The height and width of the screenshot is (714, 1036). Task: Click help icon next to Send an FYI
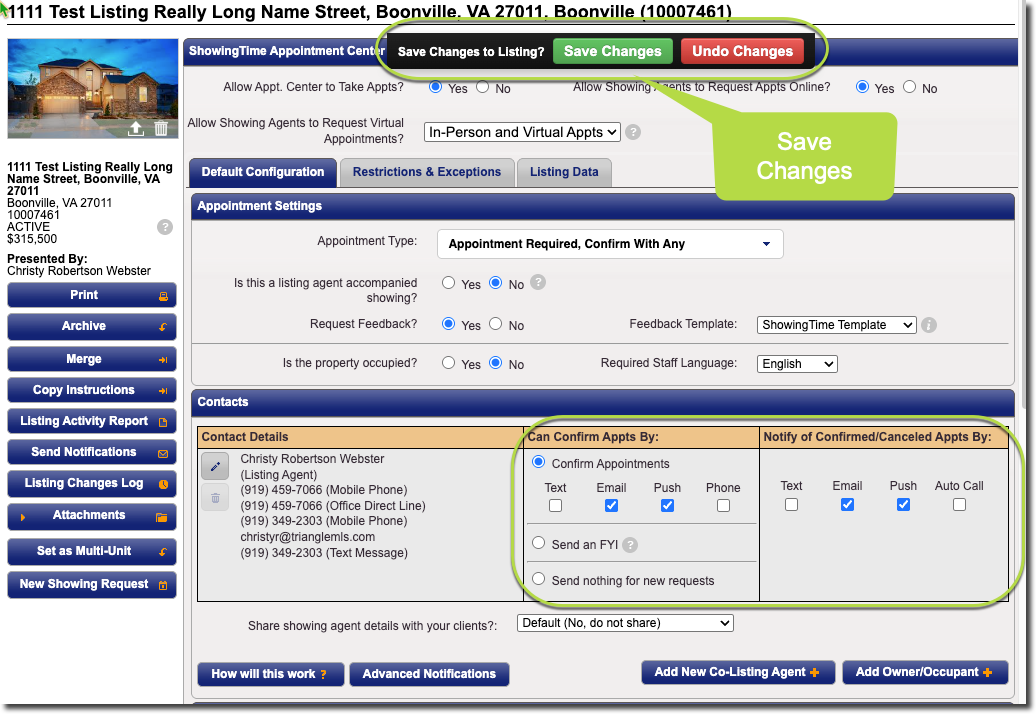[630, 545]
